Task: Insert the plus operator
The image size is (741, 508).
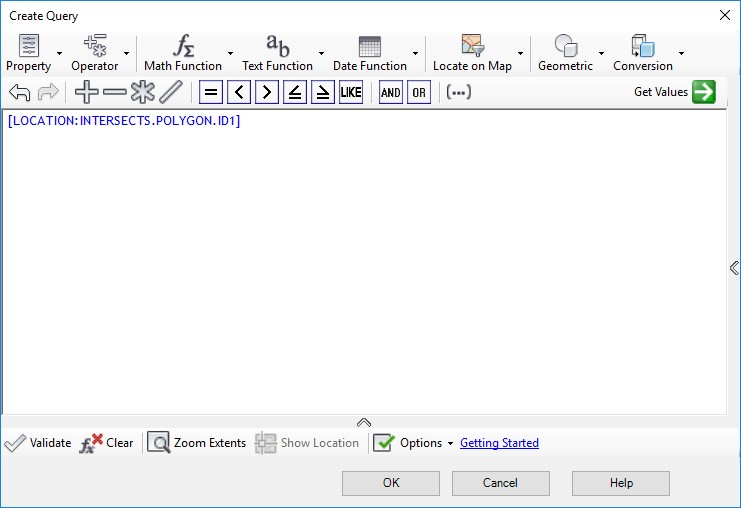Action: [x=87, y=92]
